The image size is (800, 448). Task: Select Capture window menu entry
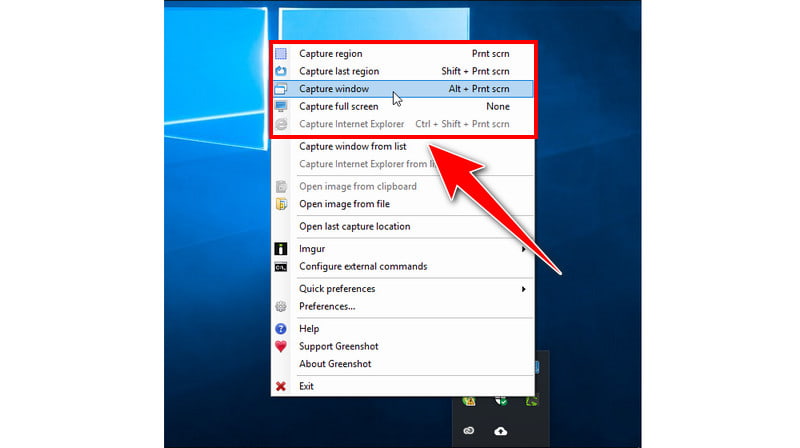[x=334, y=89]
